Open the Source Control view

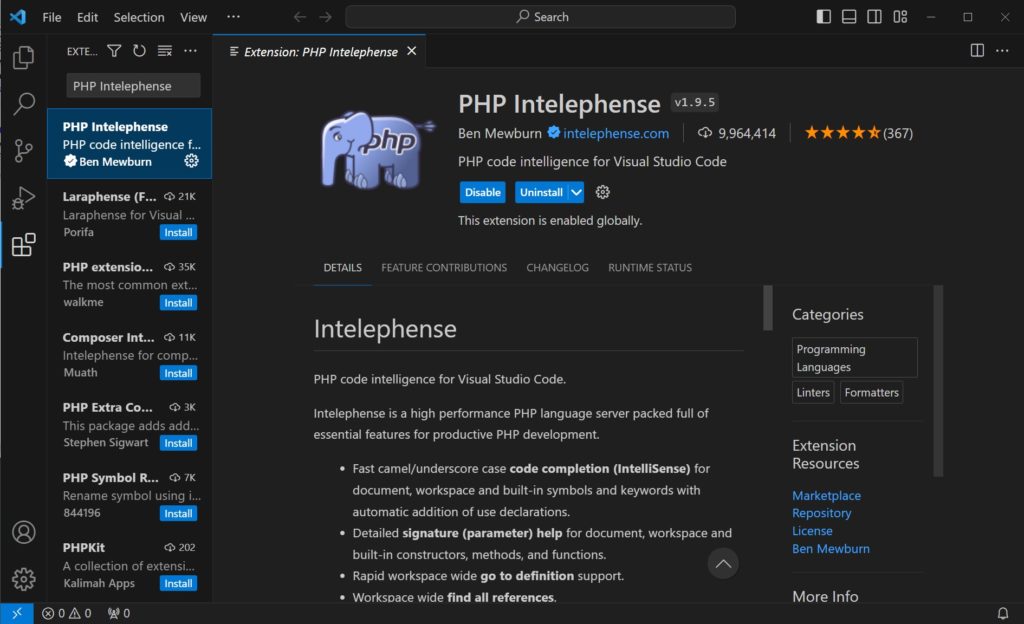click(24, 151)
